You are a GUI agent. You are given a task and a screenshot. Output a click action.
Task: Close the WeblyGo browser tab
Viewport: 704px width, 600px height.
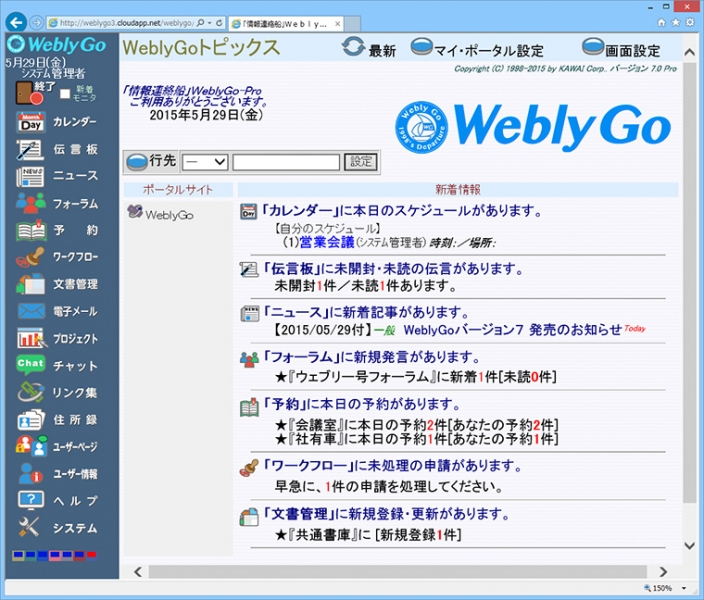click(x=338, y=24)
